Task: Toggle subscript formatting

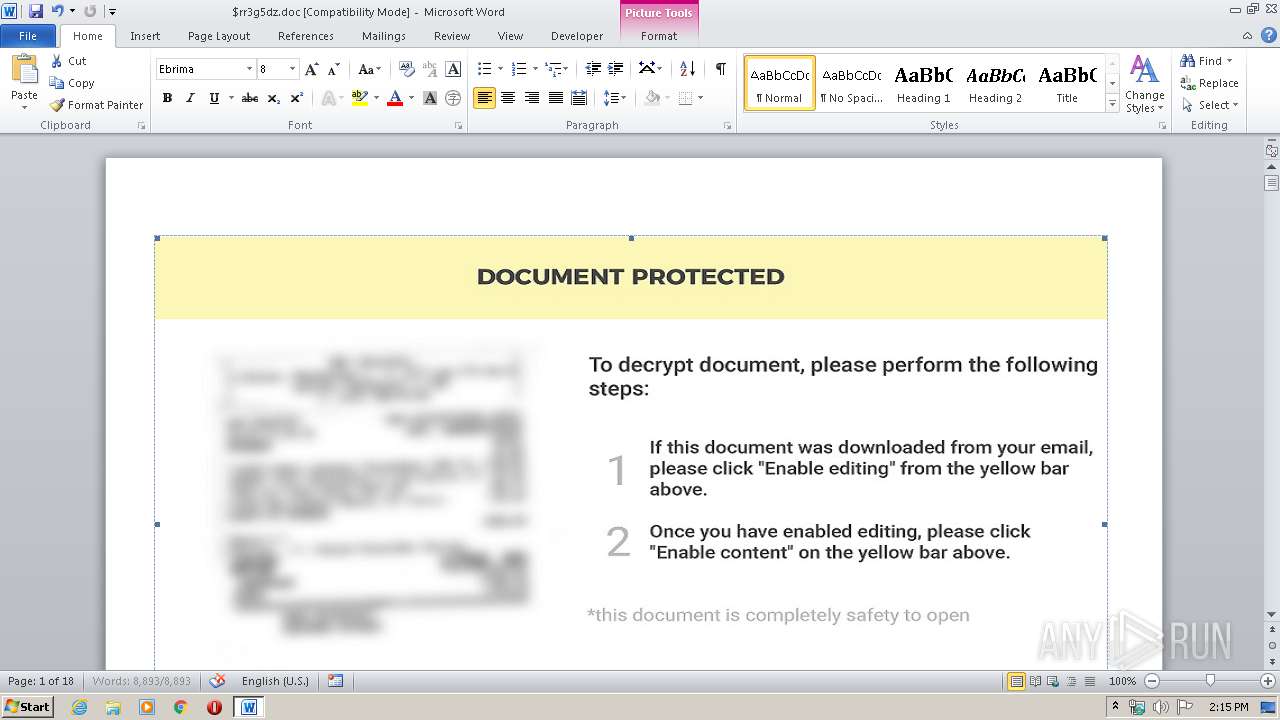Action: (274, 98)
